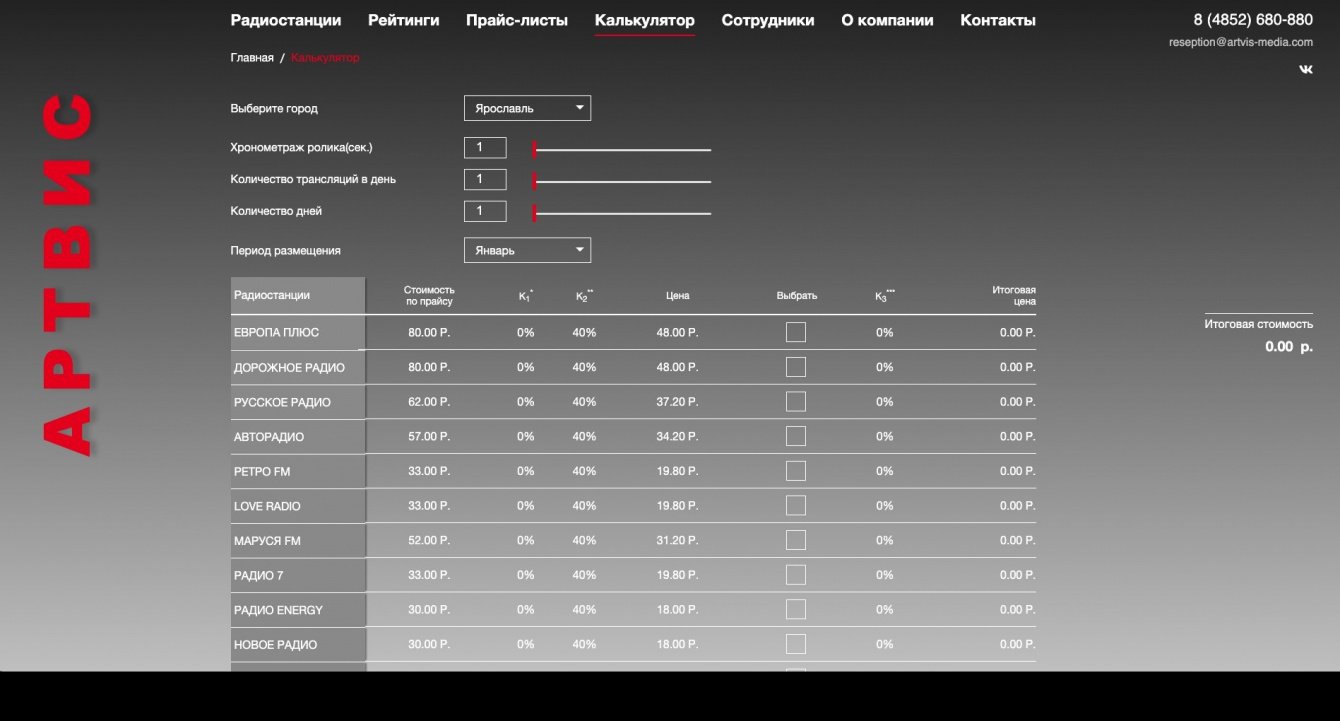Click the 34.20 Р. price cell
The width and height of the screenshot is (1340, 721).
677,436
